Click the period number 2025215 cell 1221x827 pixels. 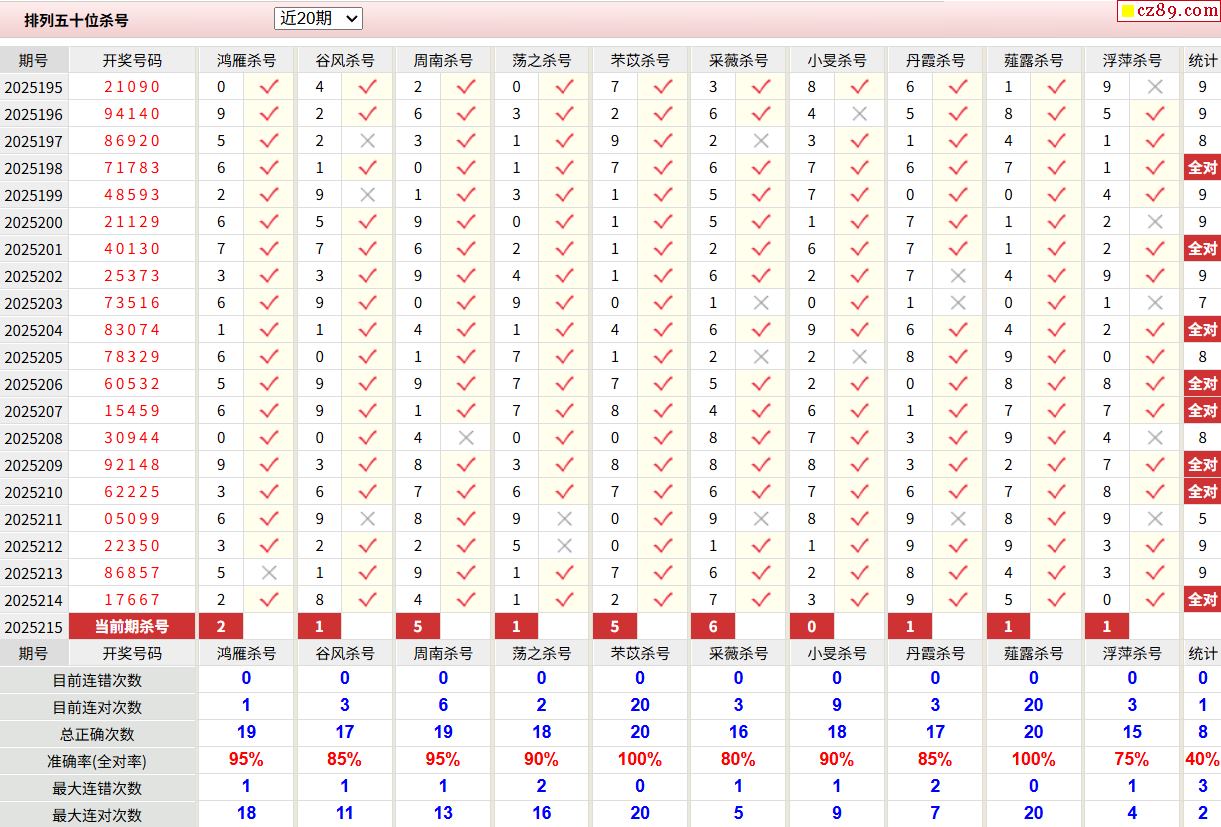(x=34, y=627)
